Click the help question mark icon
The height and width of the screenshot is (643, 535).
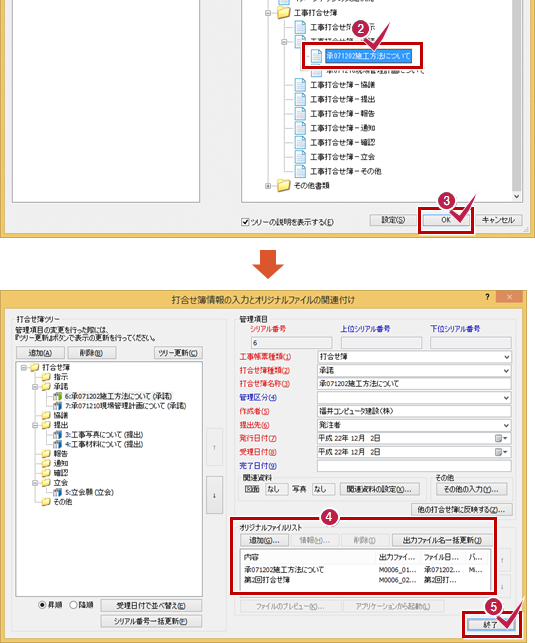(487, 296)
